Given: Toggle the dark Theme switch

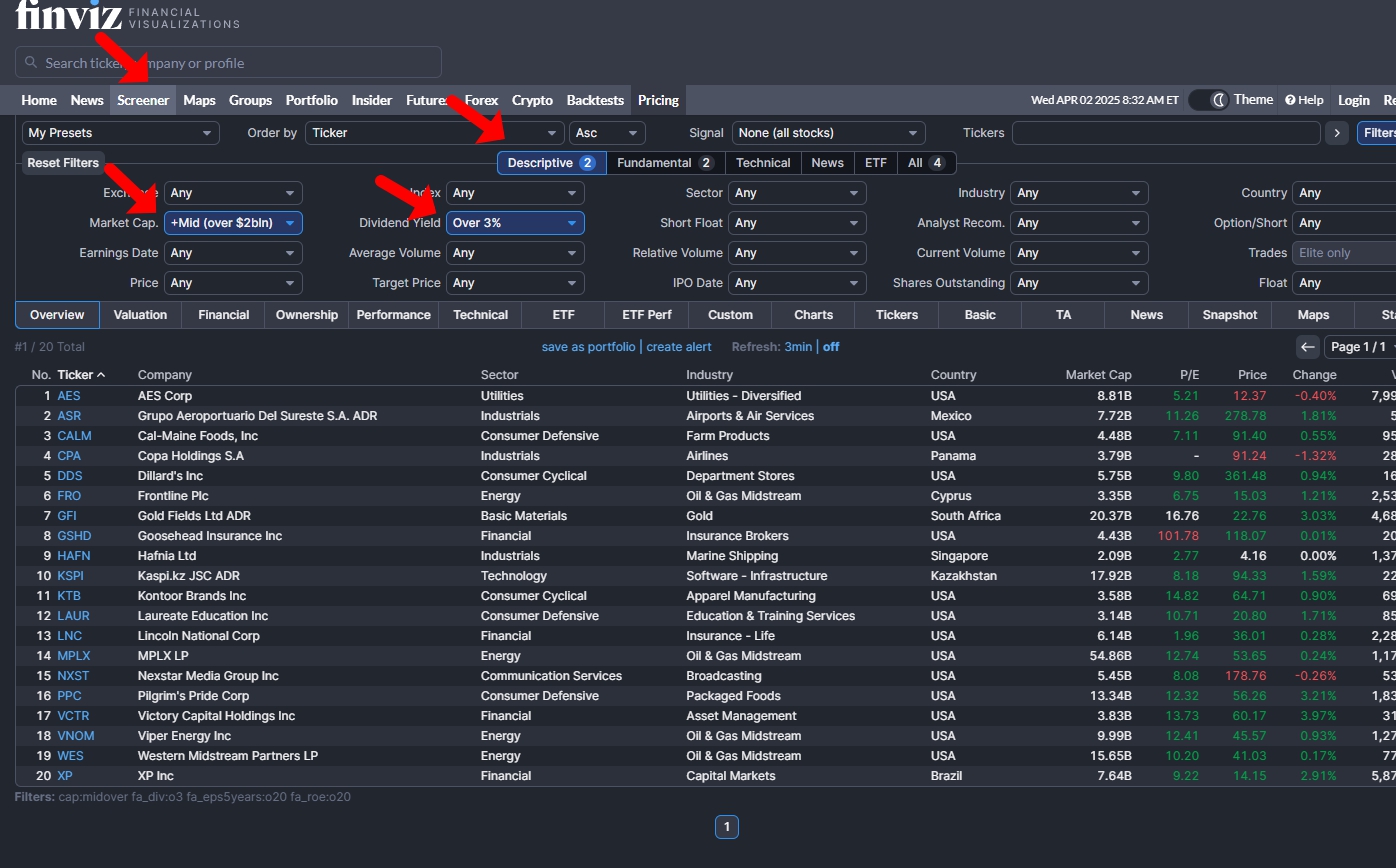Looking at the screenshot, I should 1209,100.
